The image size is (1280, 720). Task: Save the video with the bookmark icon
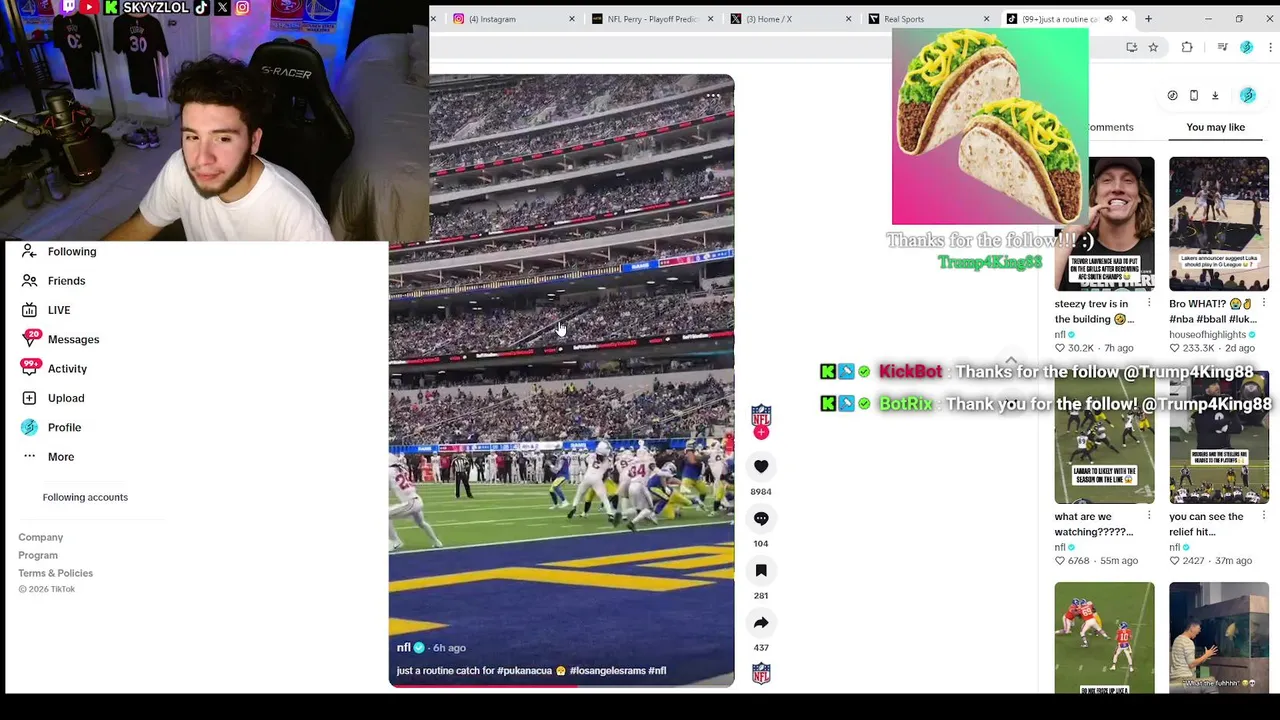tap(761, 570)
